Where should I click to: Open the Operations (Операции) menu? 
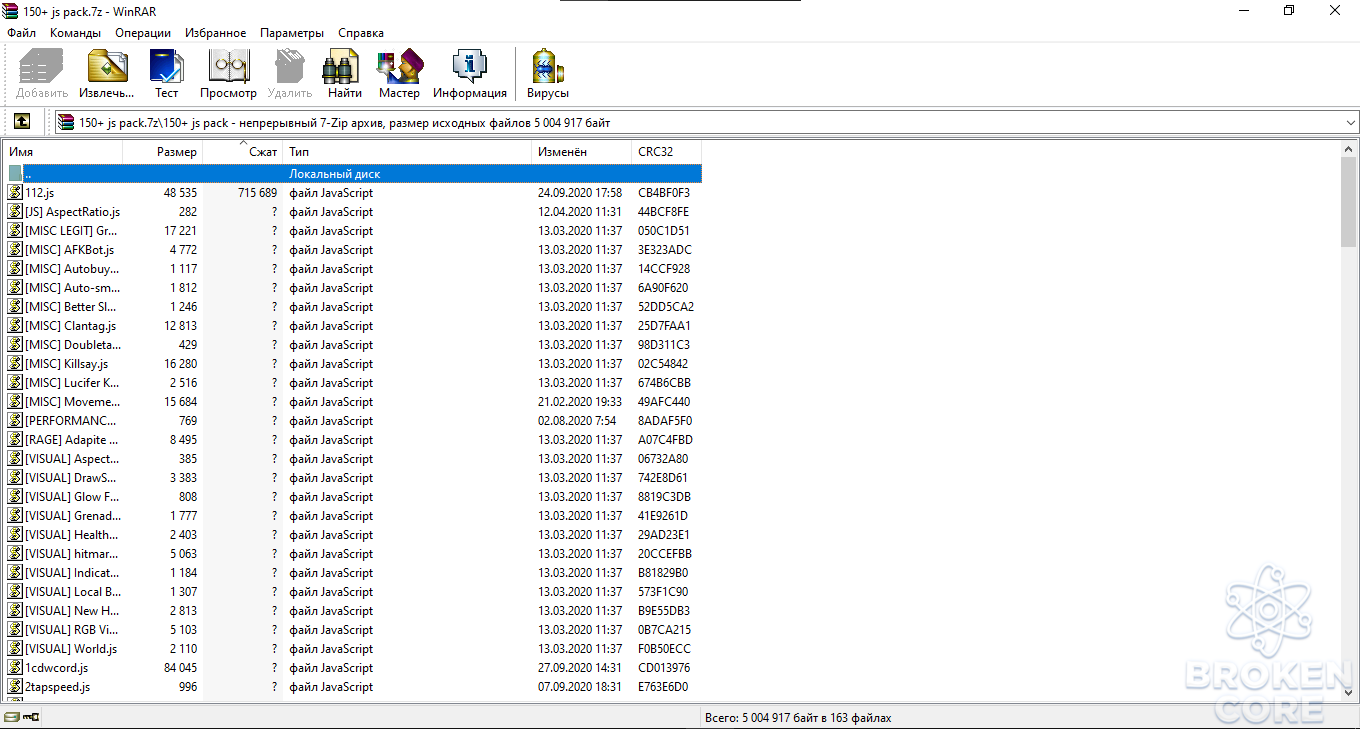tap(143, 33)
